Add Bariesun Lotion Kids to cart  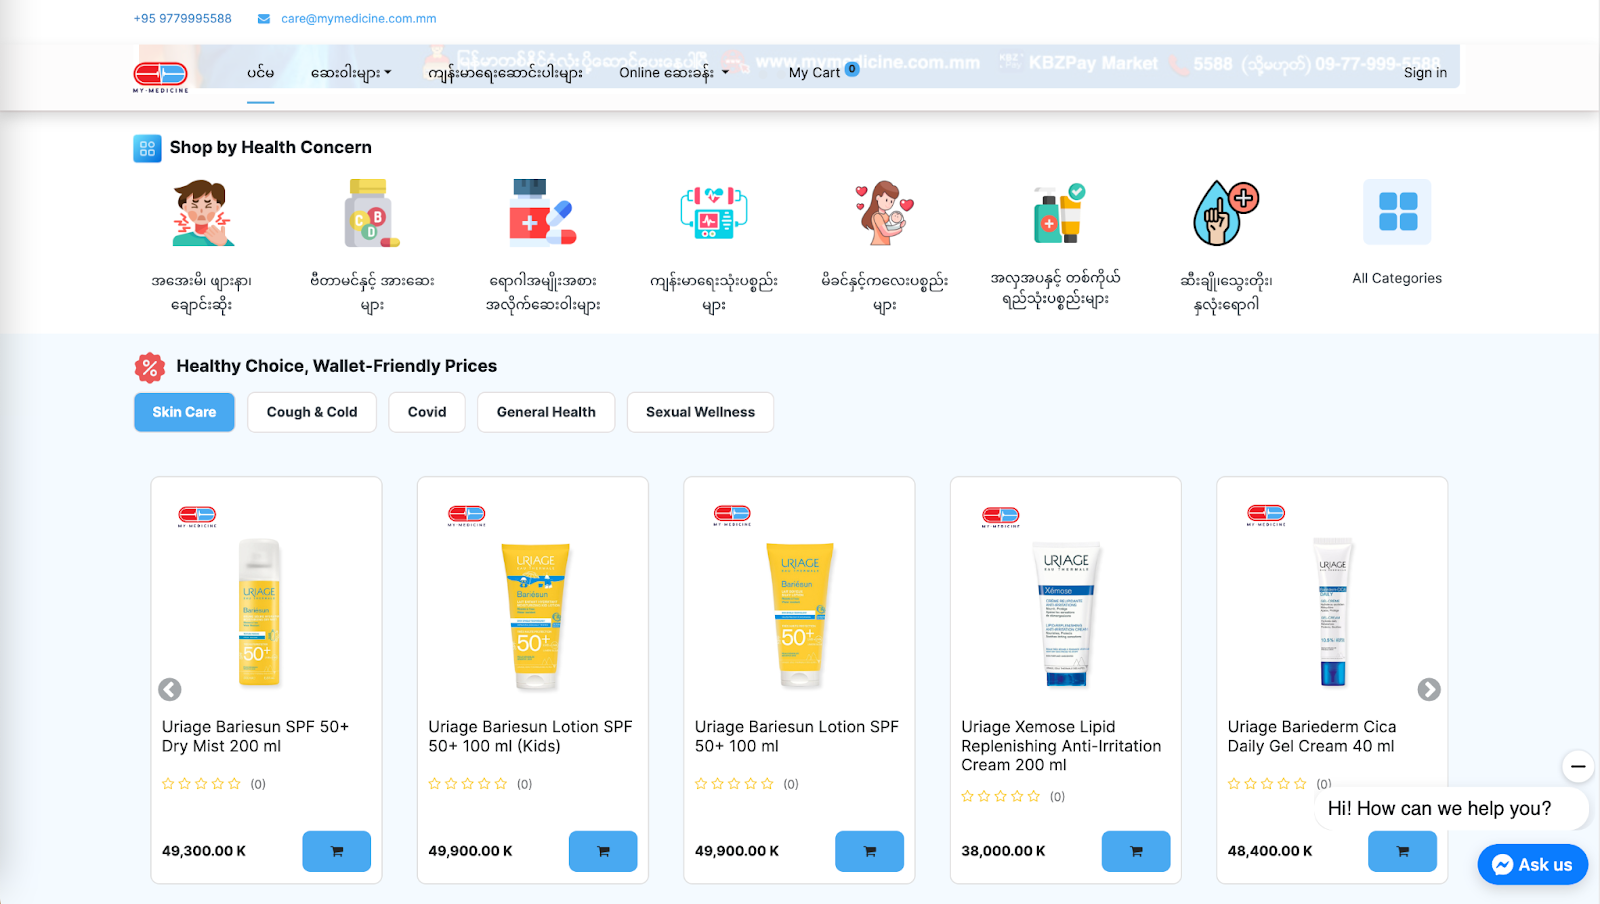(x=603, y=851)
